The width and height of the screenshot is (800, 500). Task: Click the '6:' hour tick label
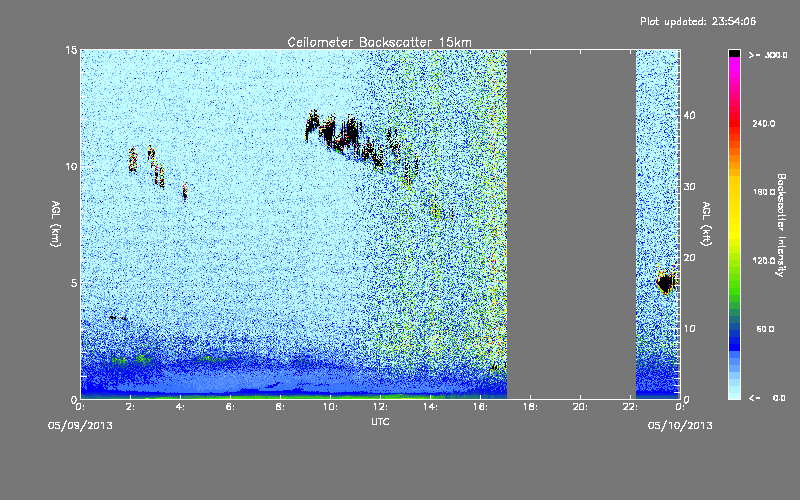point(230,407)
